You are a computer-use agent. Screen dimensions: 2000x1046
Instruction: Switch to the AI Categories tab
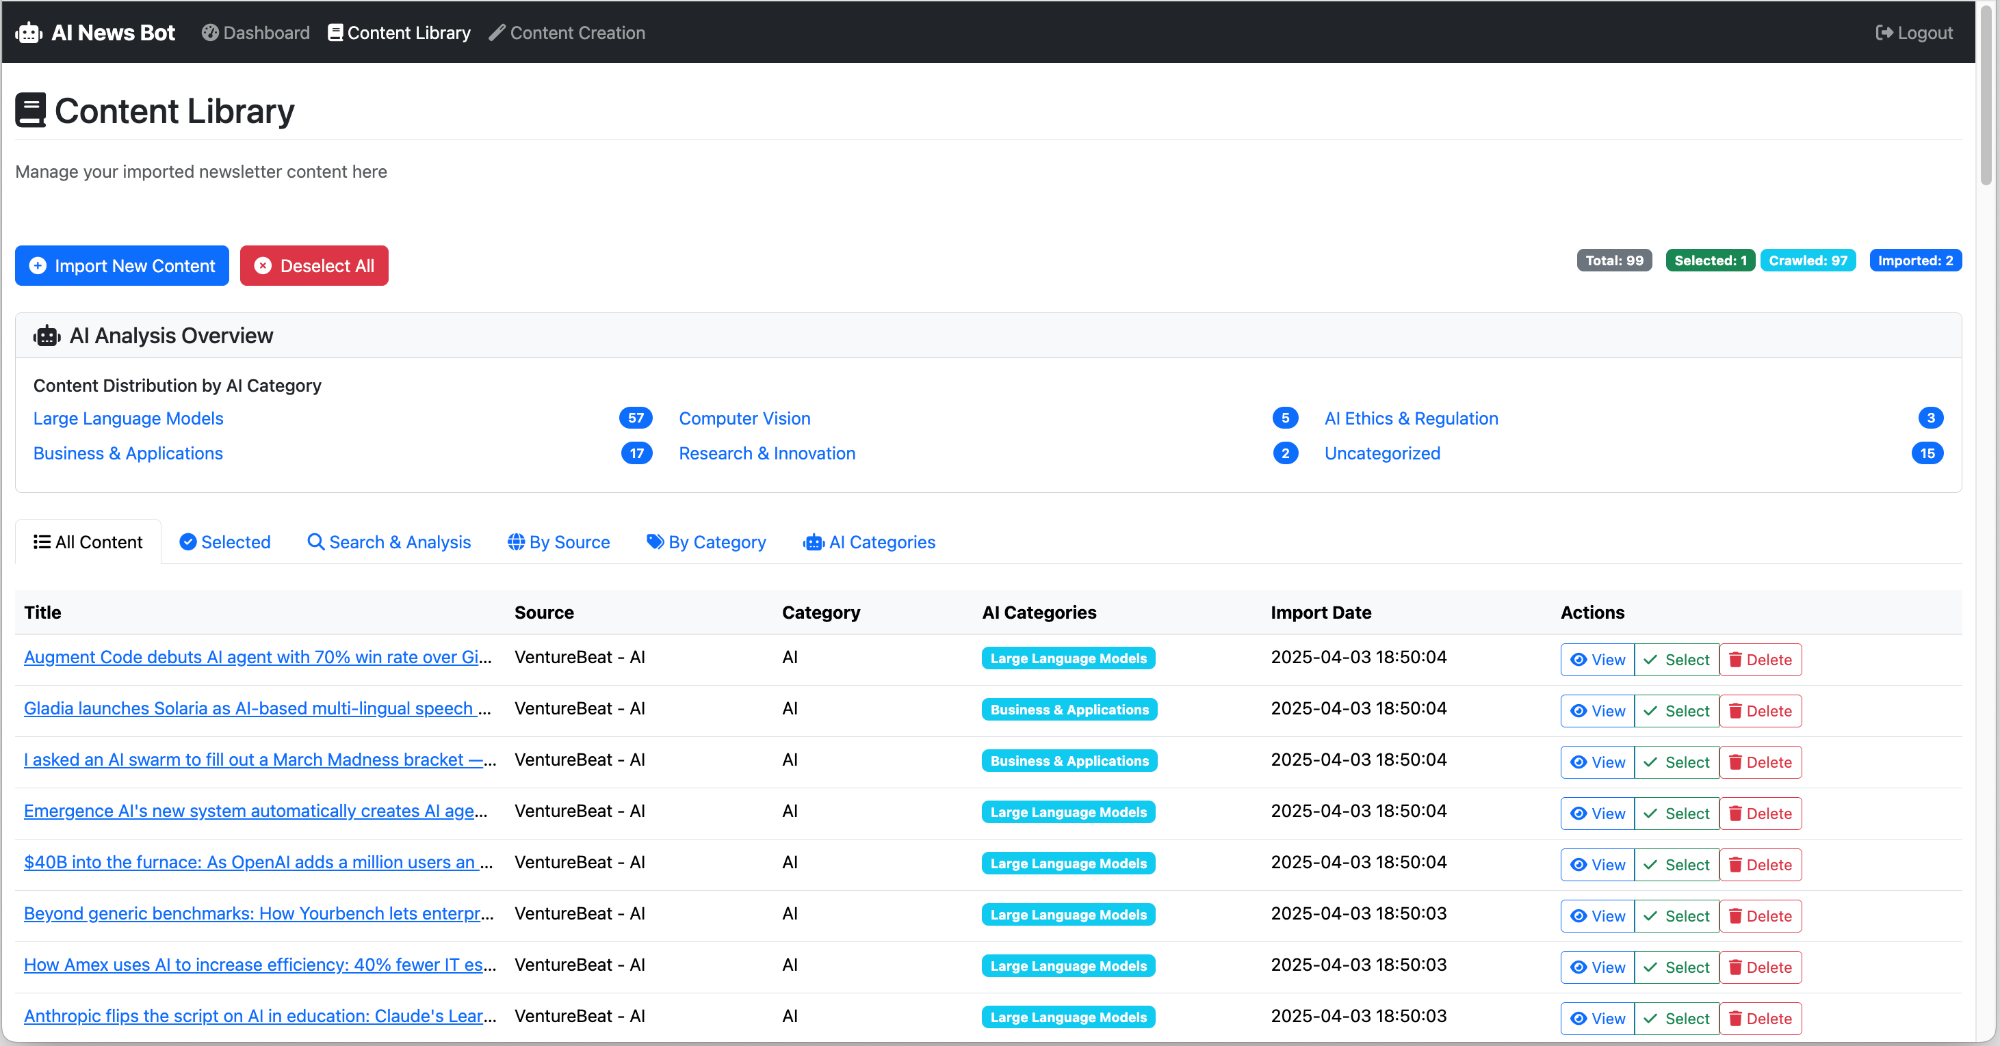869,542
